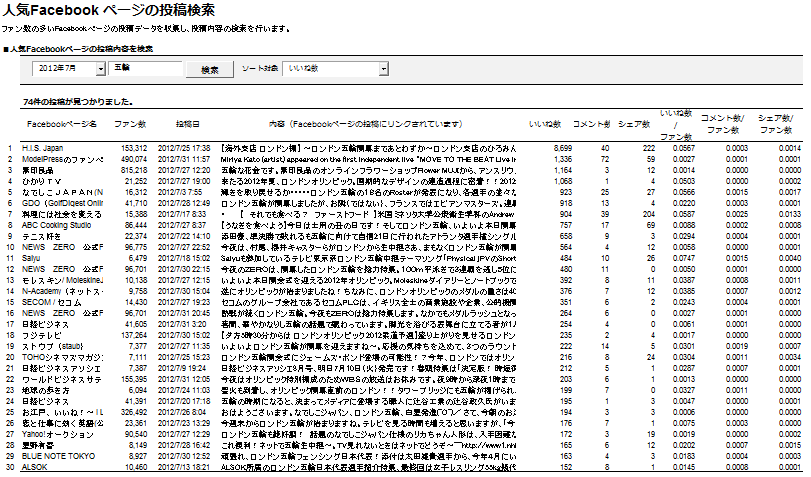Open the フジテレビ page link
The width and height of the screenshot is (811, 477).
pyautogui.click(x=41, y=335)
